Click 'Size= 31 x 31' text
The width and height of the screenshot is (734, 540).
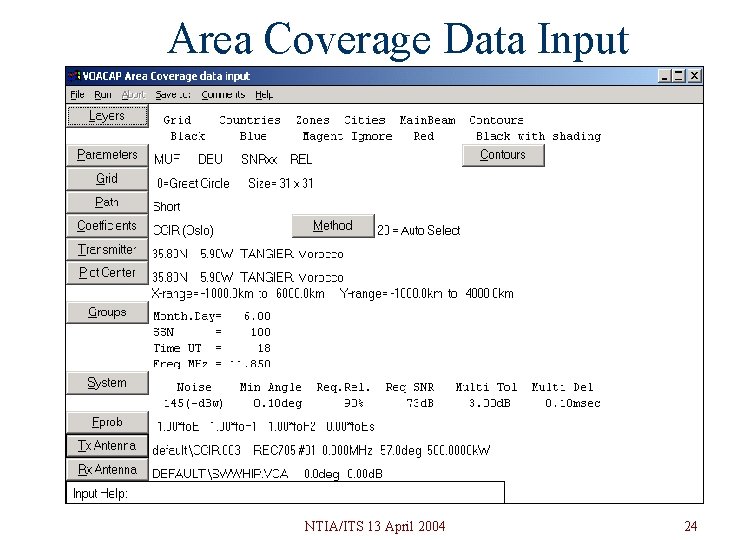pyautogui.click(x=280, y=183)
